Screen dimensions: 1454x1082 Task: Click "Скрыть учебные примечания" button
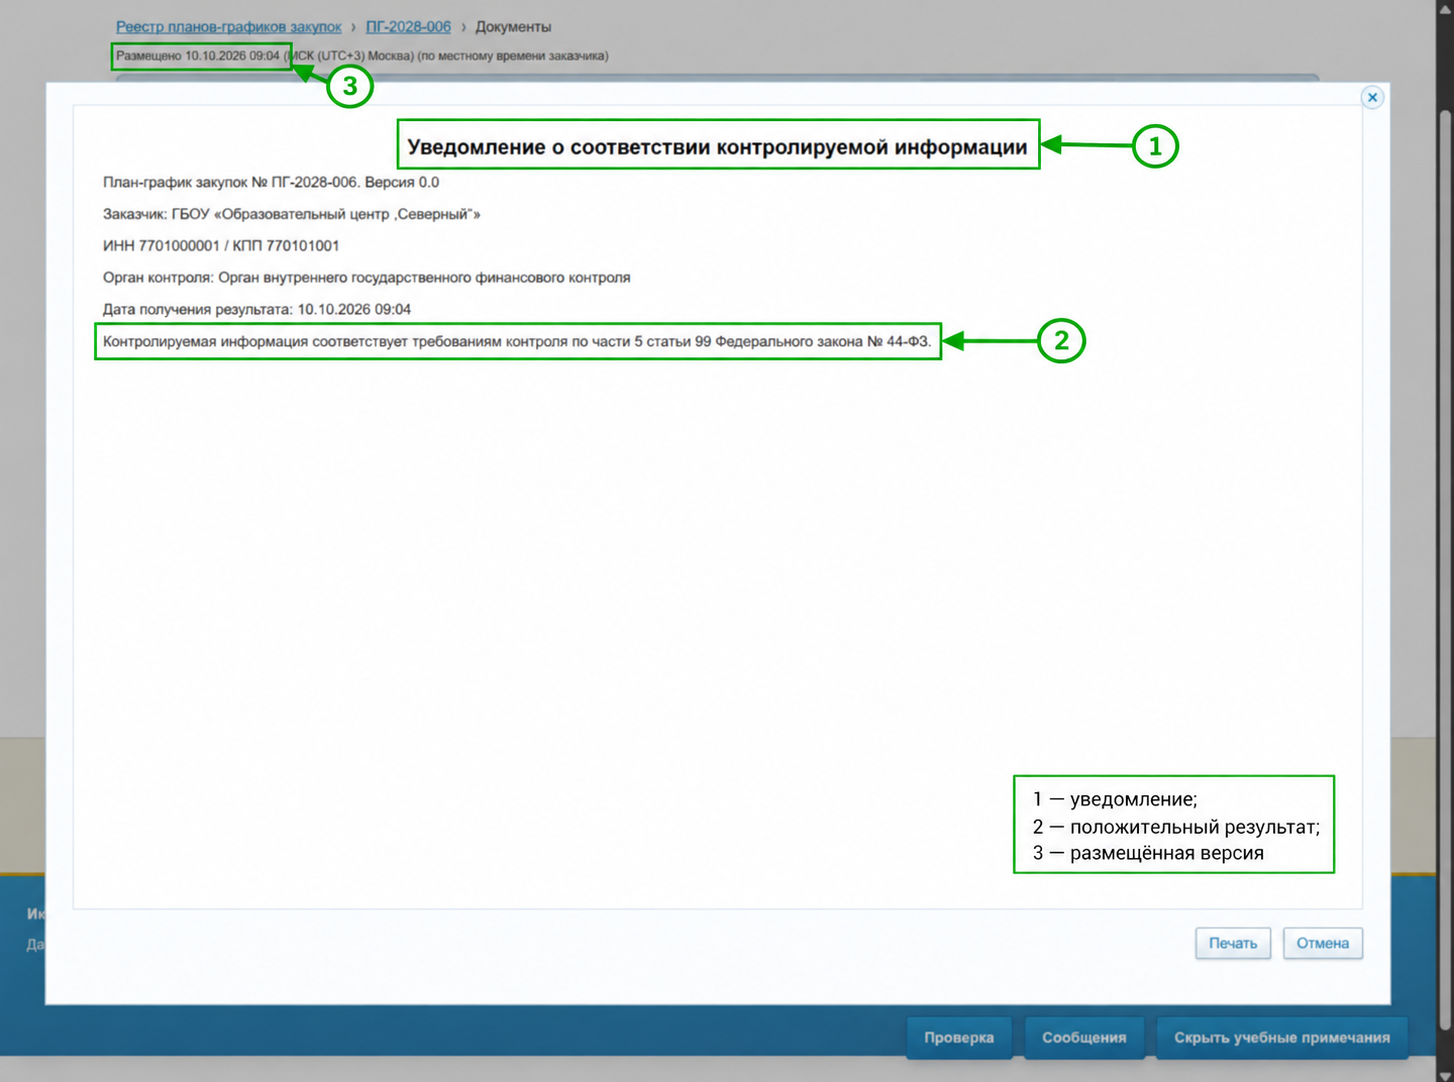click(x=1282, y=1037)
